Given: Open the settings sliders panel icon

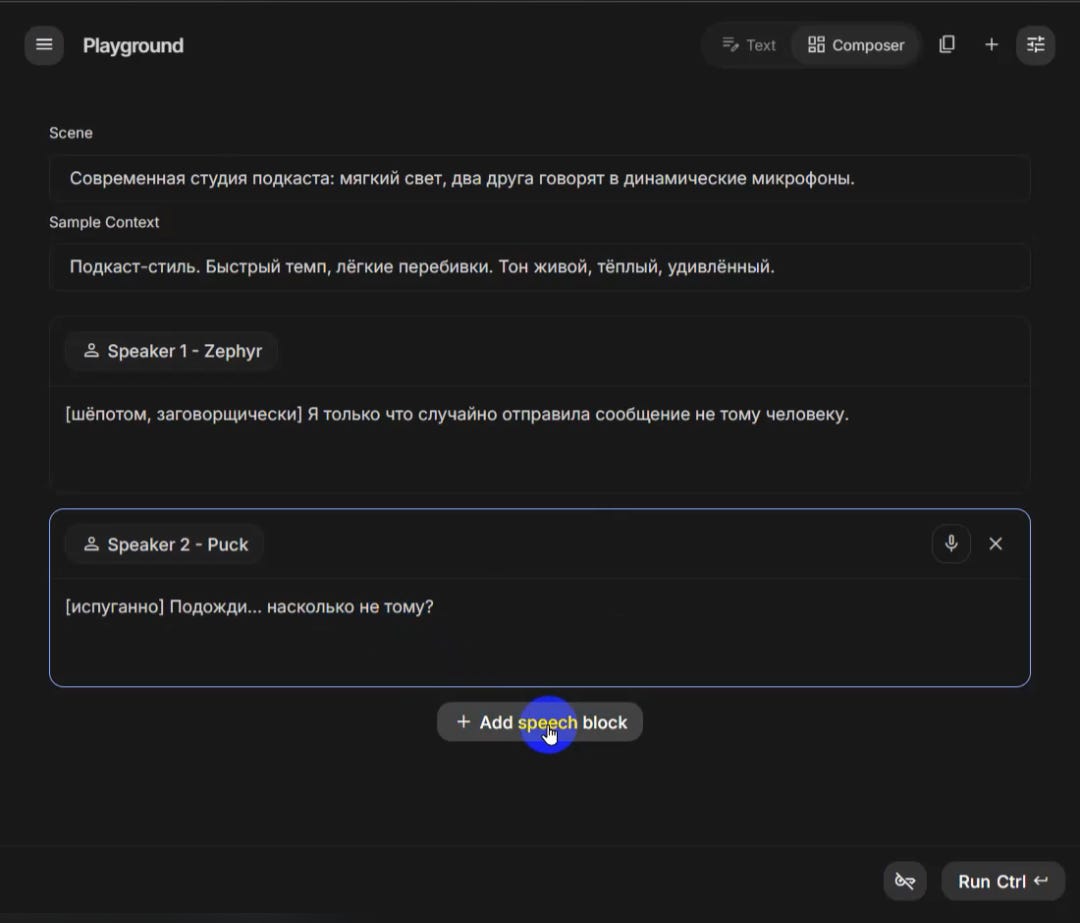Looking at the screenshot, I should click(x=1035, y=45).
